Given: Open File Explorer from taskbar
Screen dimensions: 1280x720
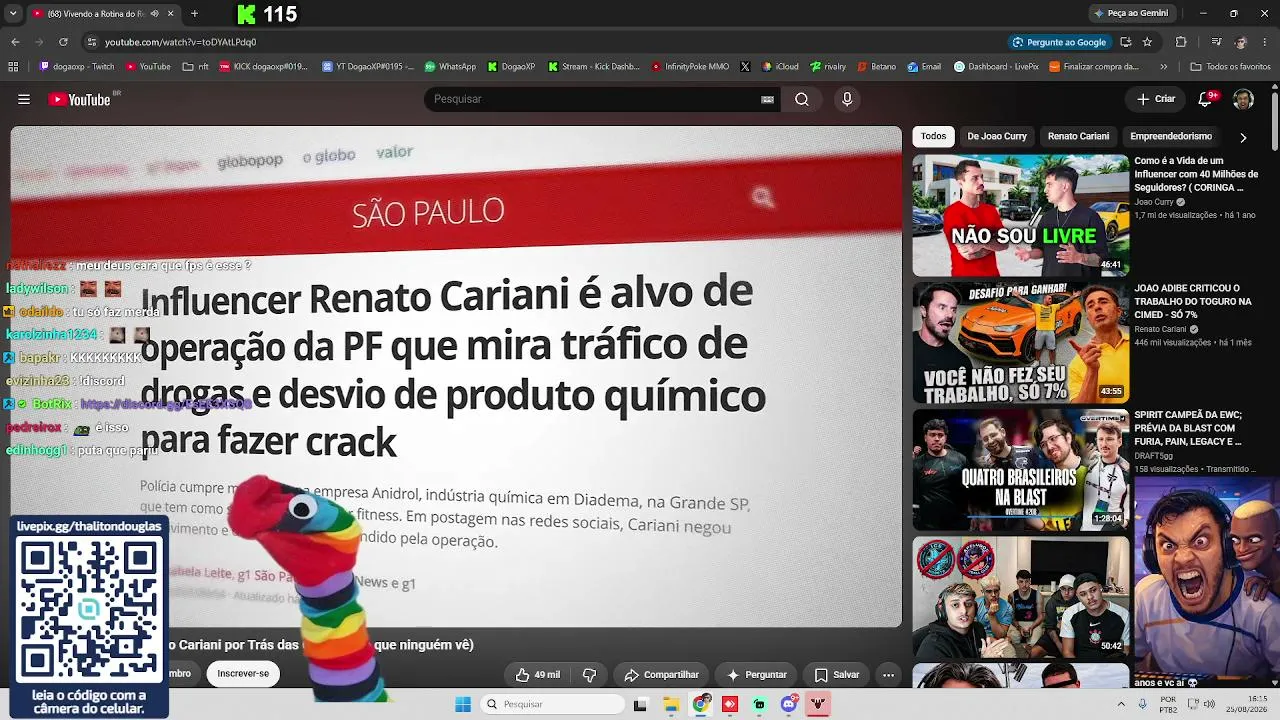Looking at the screenshot, I should (x=671, y=704).
